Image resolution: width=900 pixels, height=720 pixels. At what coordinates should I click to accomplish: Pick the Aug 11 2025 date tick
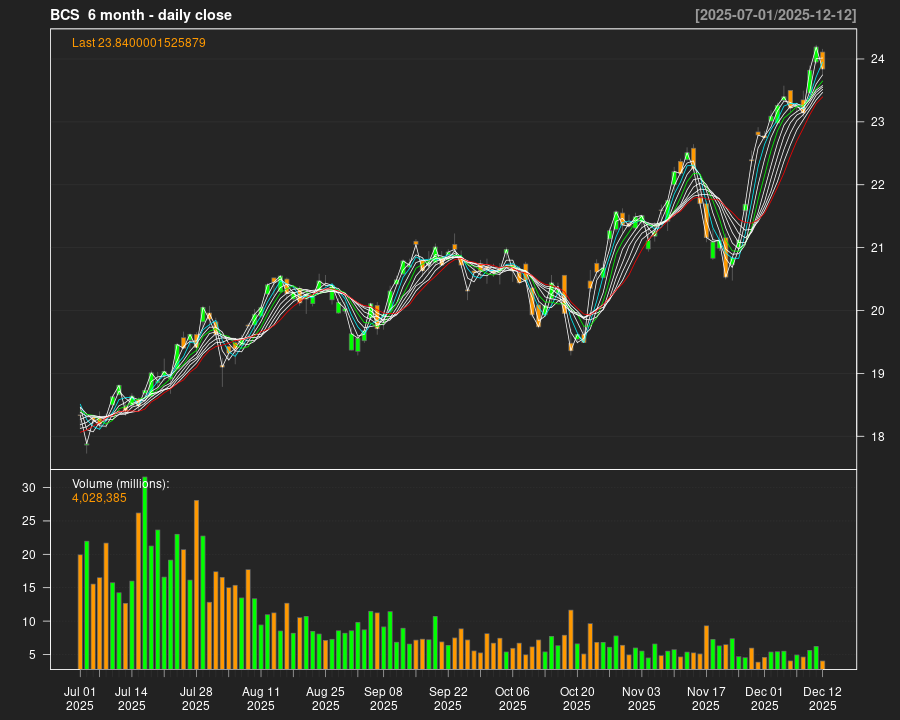[260, 698]
